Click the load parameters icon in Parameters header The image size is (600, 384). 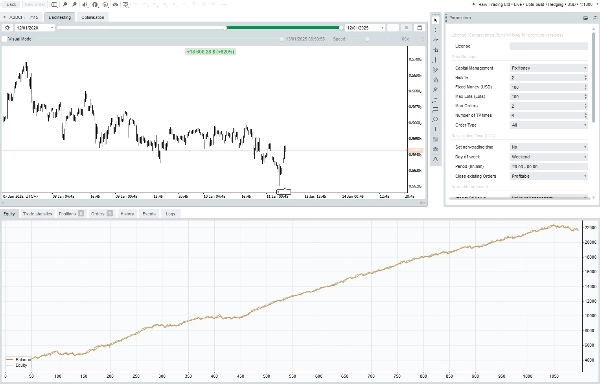[x=585, y=18]
